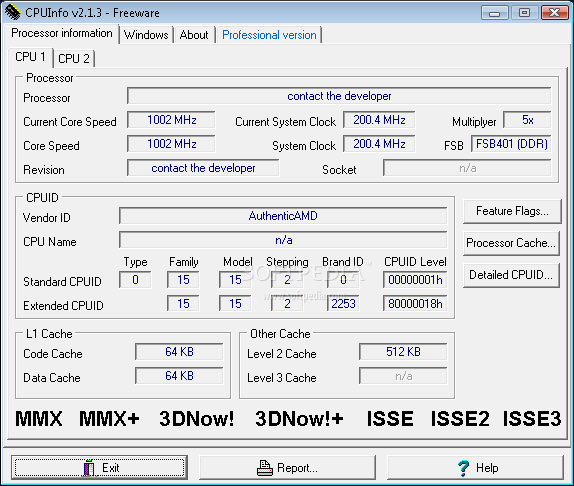574x486 pixels.
Task: Click the Level 3 Cache n/a field
Action: tap(403, 376)
